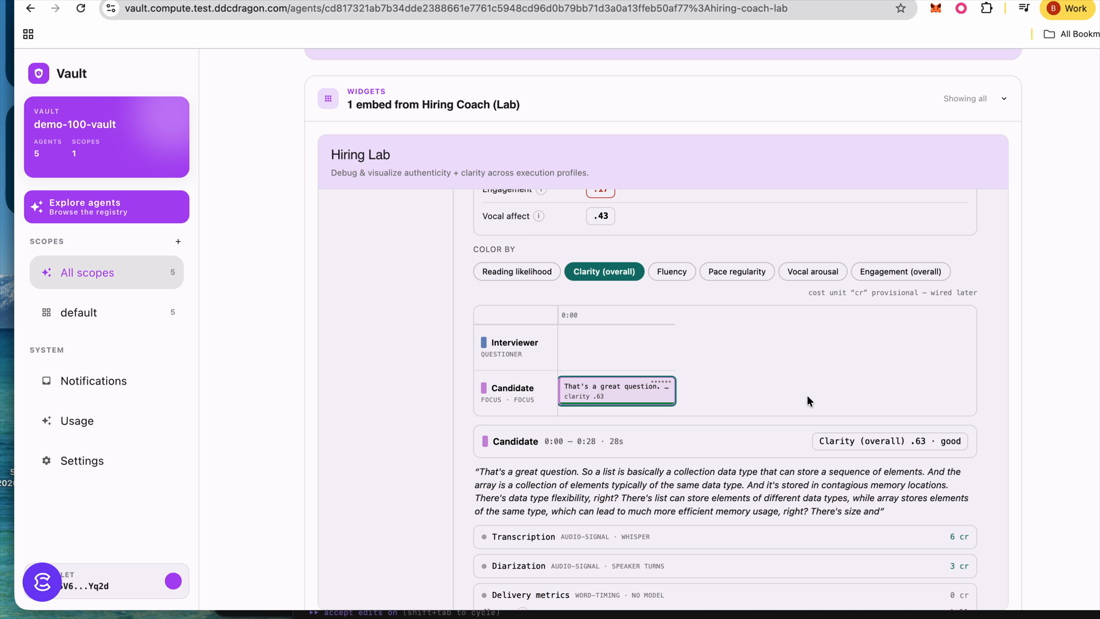Image resolution: width=1100 pixels, height=619 pixels.
Task: Click the Notifications icon
Action: (46, 381)
